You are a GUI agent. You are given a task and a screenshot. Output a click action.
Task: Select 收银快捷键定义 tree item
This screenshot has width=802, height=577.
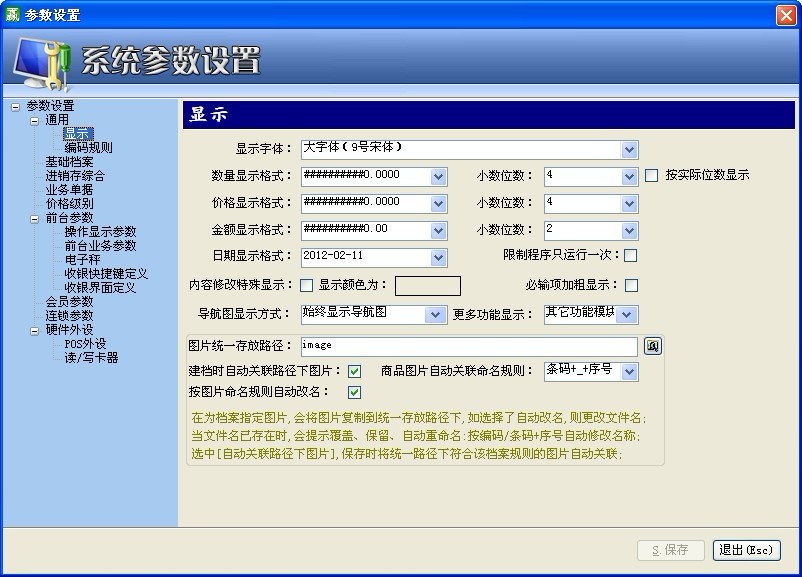click(106, 274)
